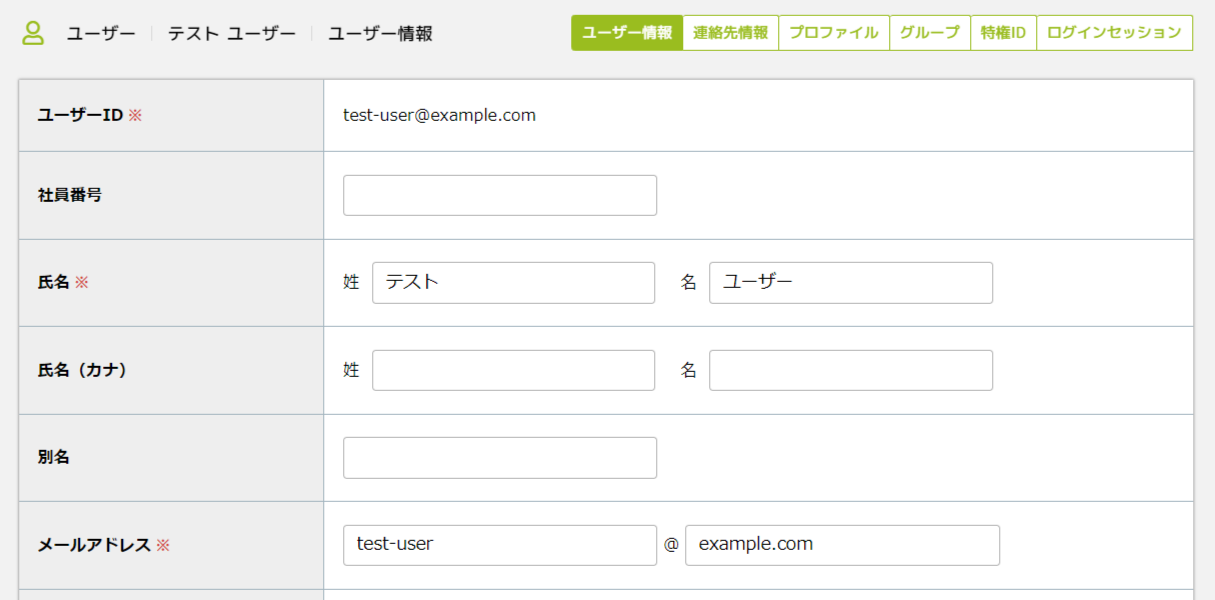Open the ユーザー breadcrumb link
The height and width of the screenshot is (600, 1215).
(x=101, y=34)
